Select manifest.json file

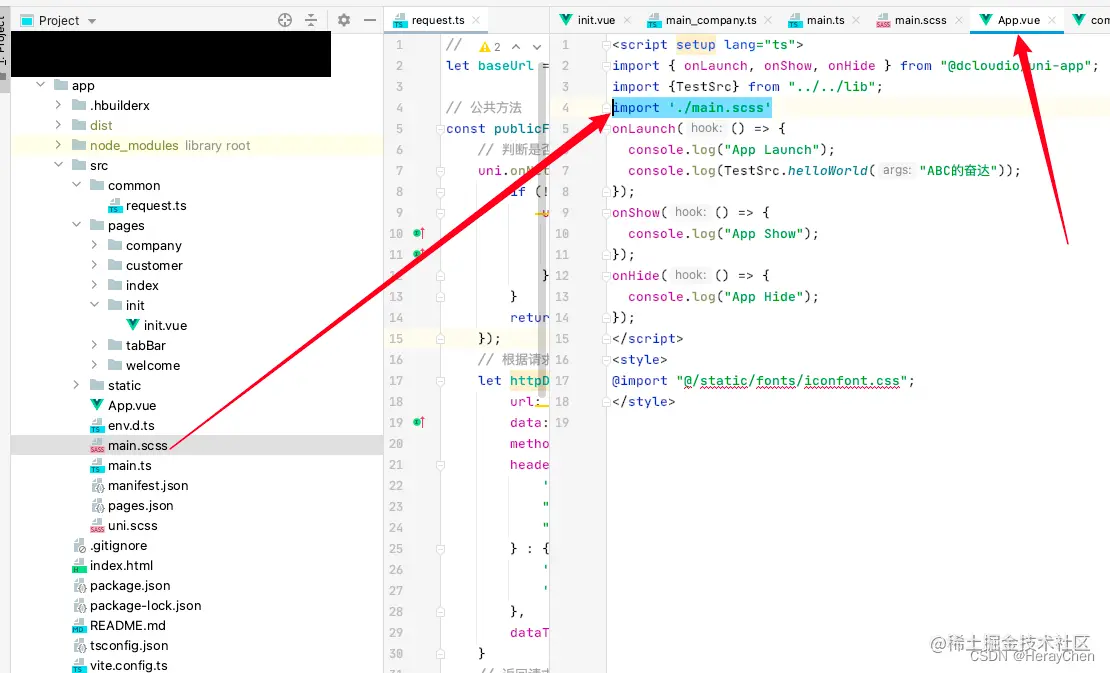148,485
